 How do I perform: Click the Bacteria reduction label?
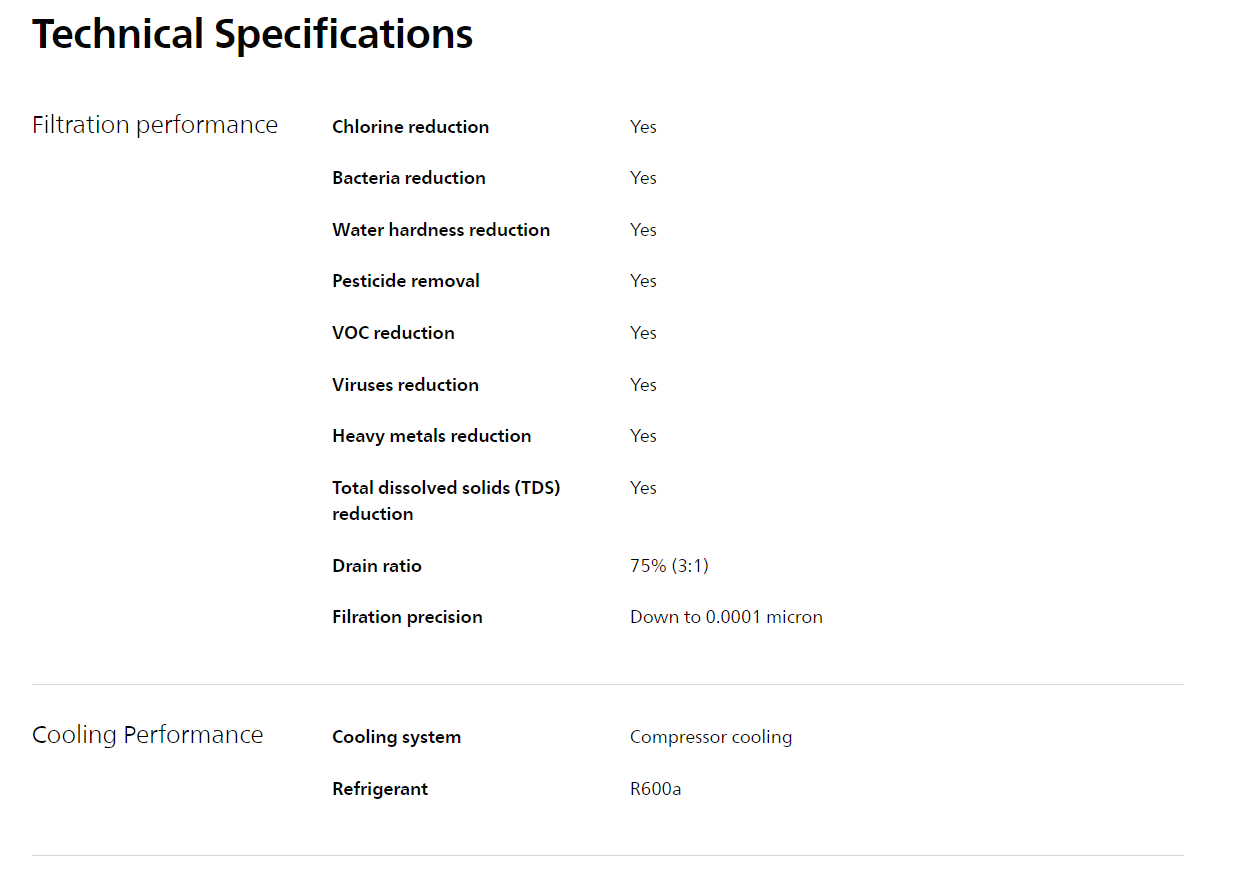tap(409, 178)
